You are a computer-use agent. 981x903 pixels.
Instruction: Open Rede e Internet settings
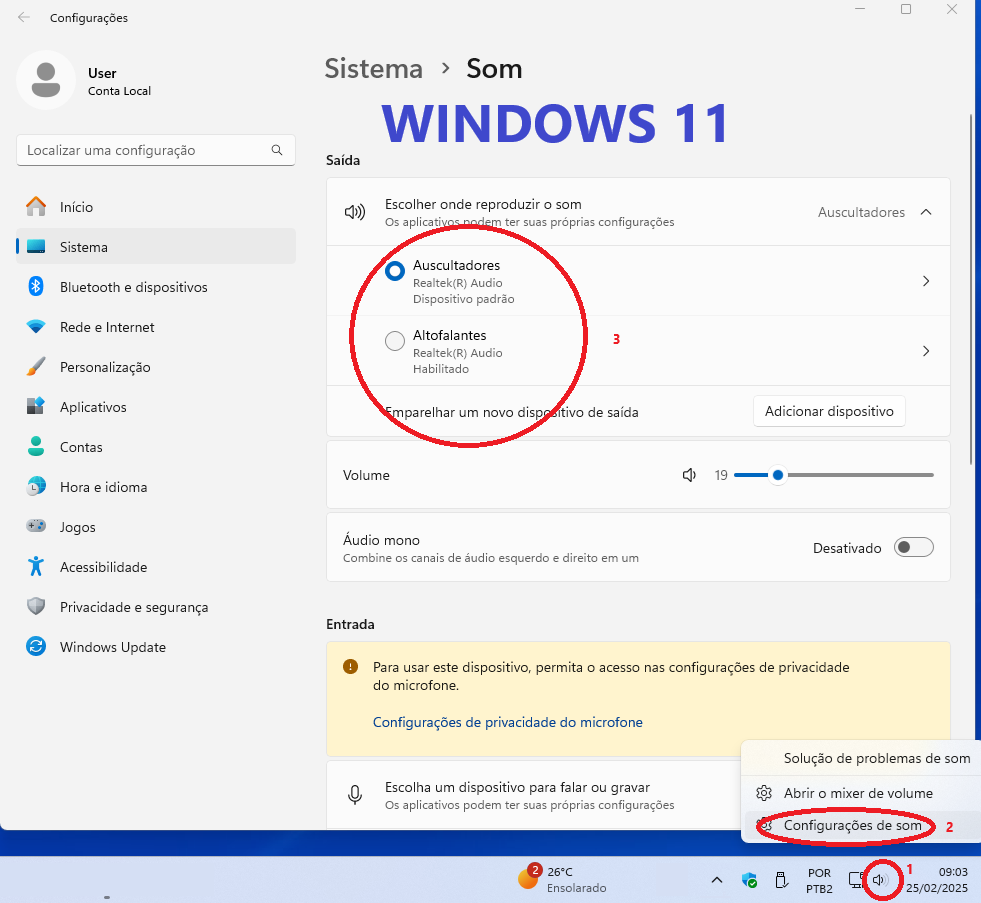(156, 327)
